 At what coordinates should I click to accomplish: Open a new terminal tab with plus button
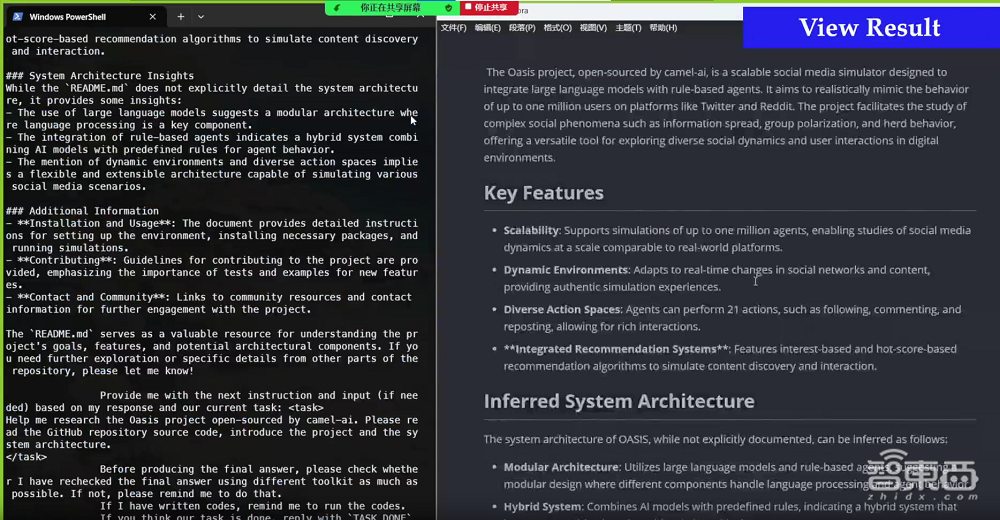pos(181,17)
